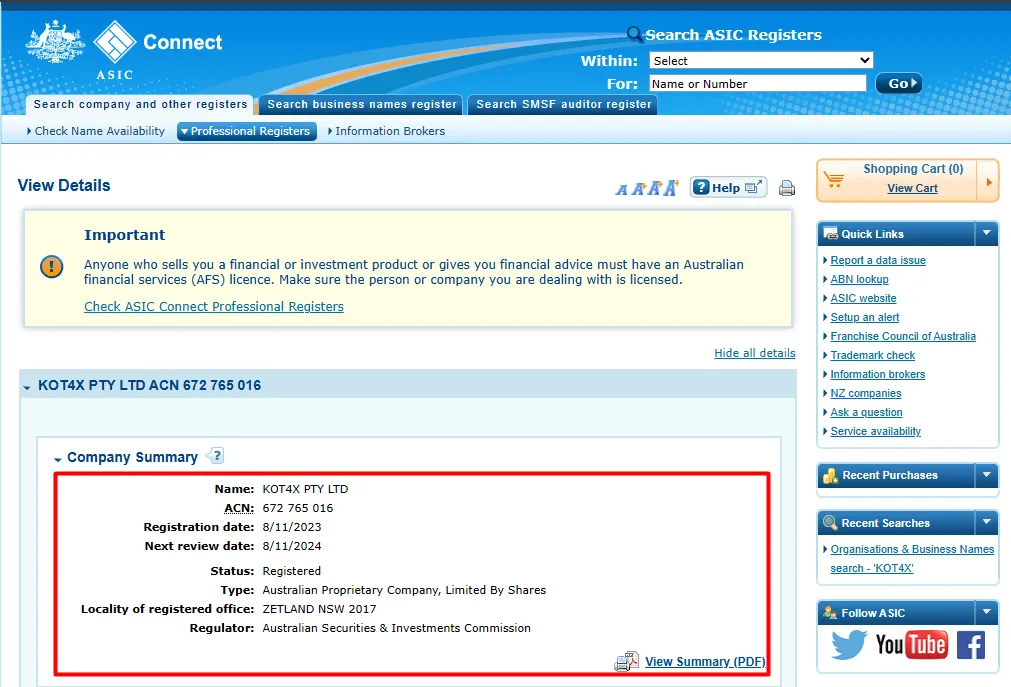Open View Summary (PDF) link
Viewport: 1011px width, 687px height.
click(x=705, y=661)
